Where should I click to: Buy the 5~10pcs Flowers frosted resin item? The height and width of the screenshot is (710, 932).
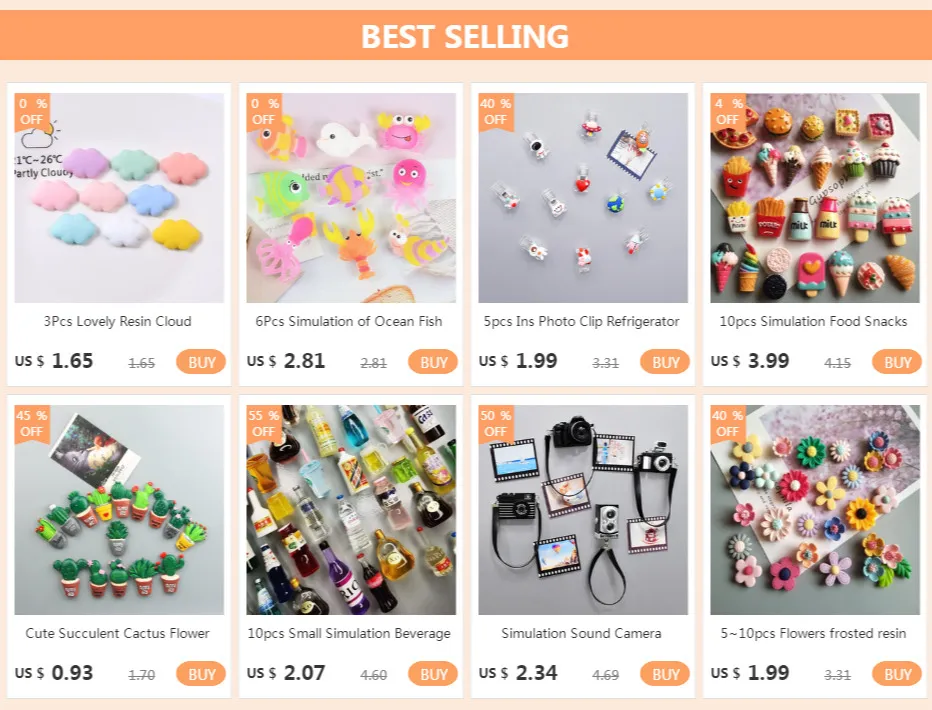(x=896, y=674)
